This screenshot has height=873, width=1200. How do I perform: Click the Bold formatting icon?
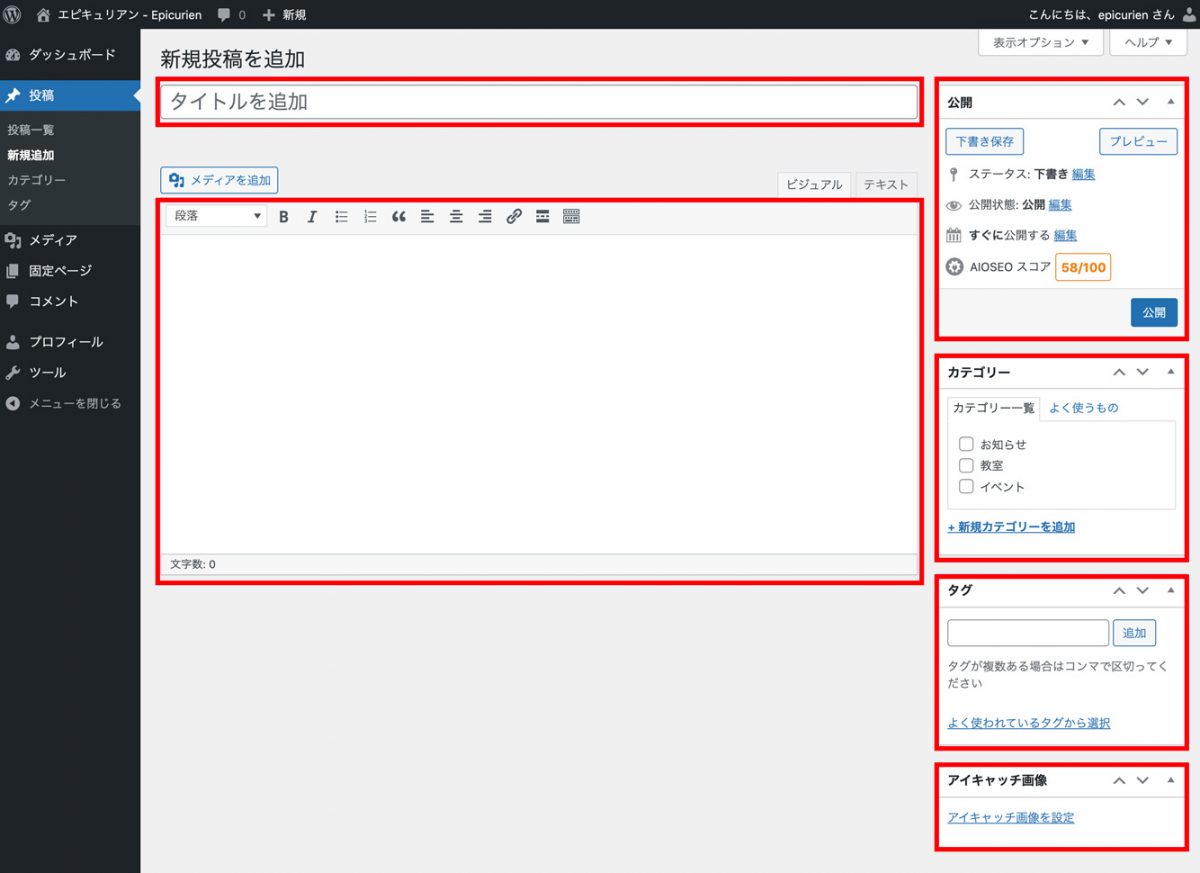coord(284,216)
